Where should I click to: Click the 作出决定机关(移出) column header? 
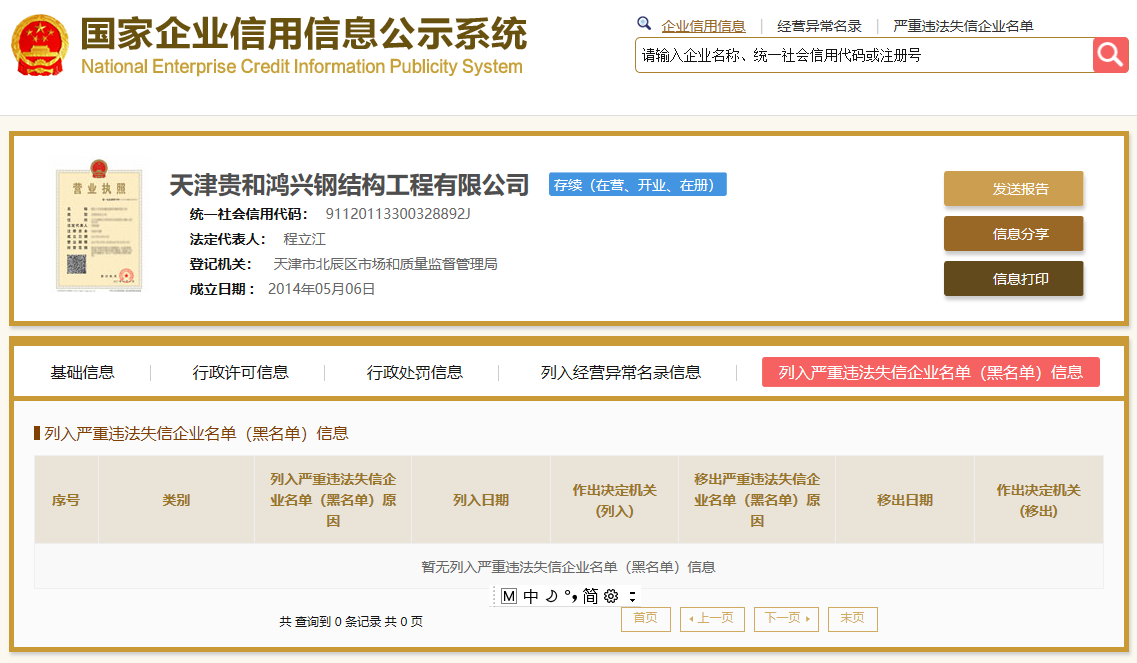tap(1038, 500)
